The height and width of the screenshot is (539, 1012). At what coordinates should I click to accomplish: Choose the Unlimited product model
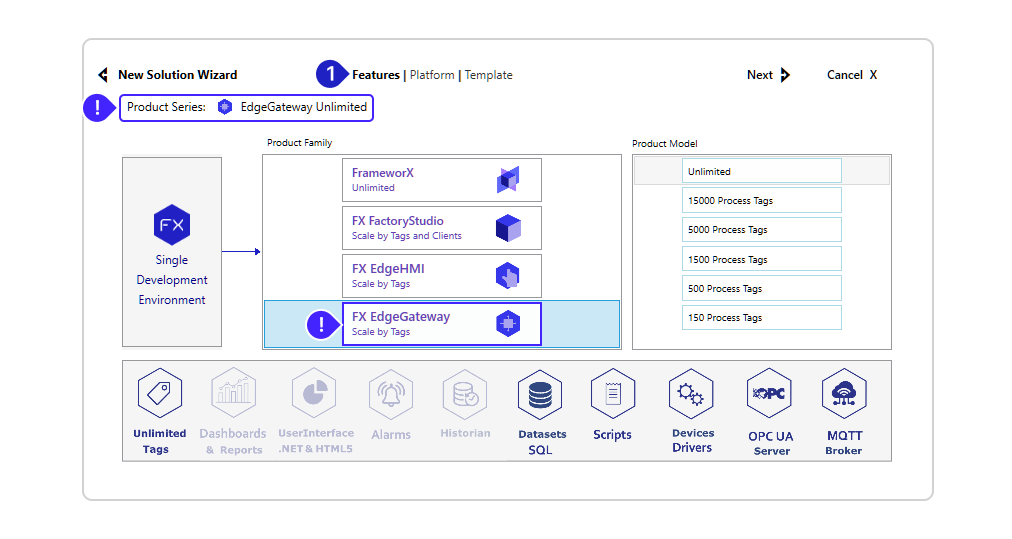[761, 171]
